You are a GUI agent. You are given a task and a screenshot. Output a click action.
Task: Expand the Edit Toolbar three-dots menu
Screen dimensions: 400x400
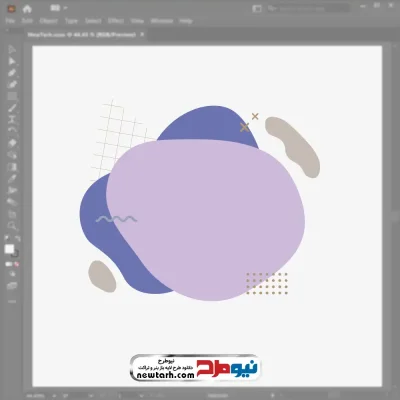[12, 301]
